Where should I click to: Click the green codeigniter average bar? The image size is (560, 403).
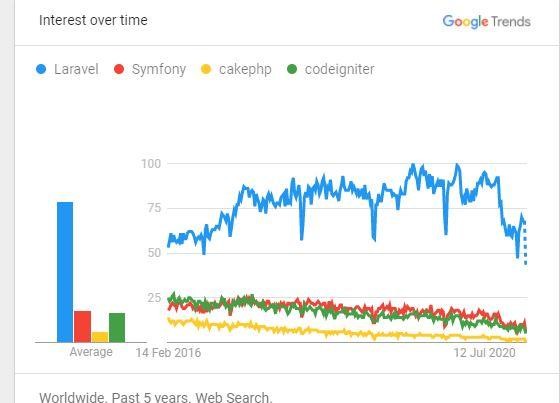pyautogui.click(x=117, y=328)
